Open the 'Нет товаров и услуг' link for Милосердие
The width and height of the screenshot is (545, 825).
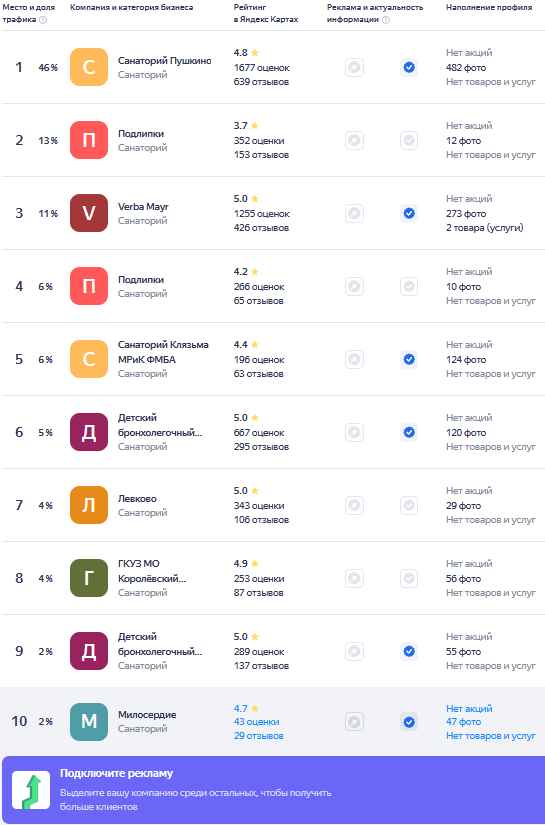click(491, 736)
